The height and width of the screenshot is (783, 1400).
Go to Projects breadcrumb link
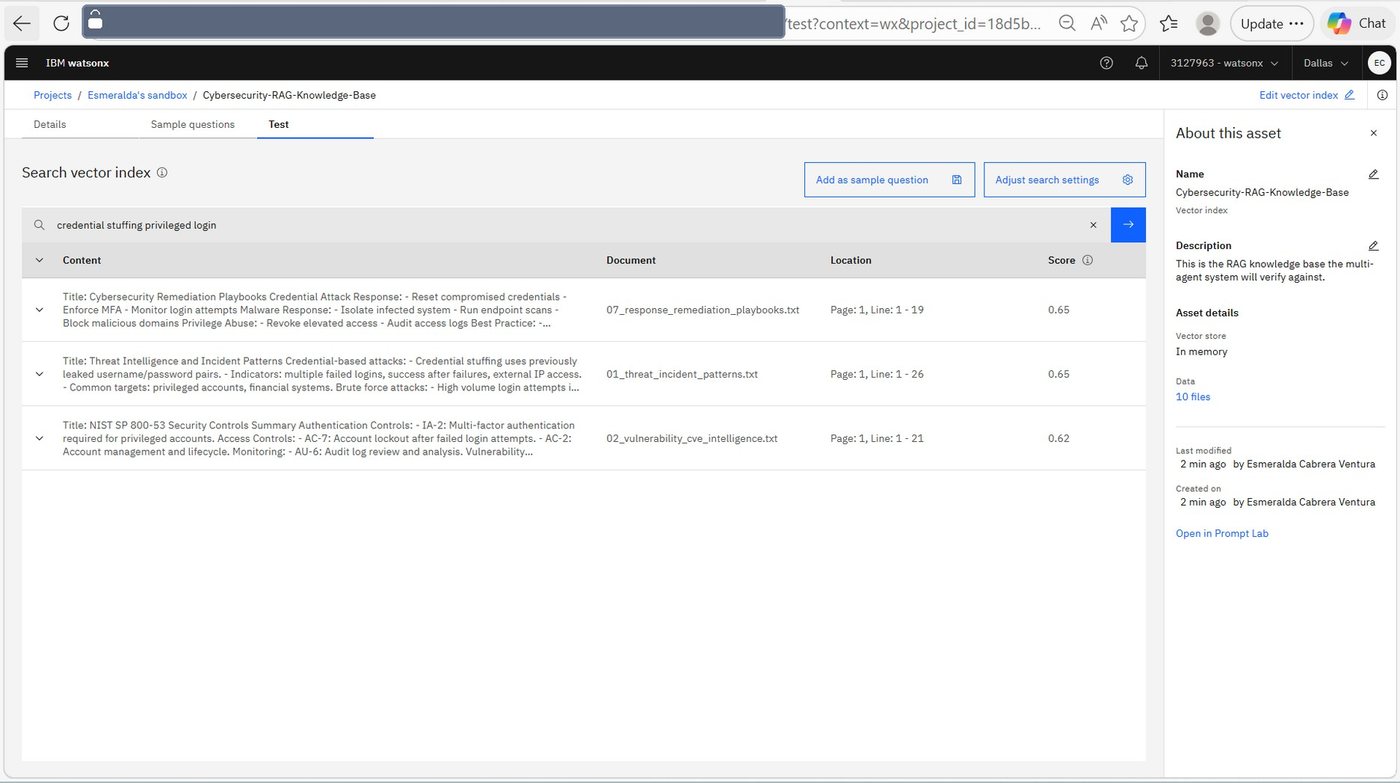point(53,95)
